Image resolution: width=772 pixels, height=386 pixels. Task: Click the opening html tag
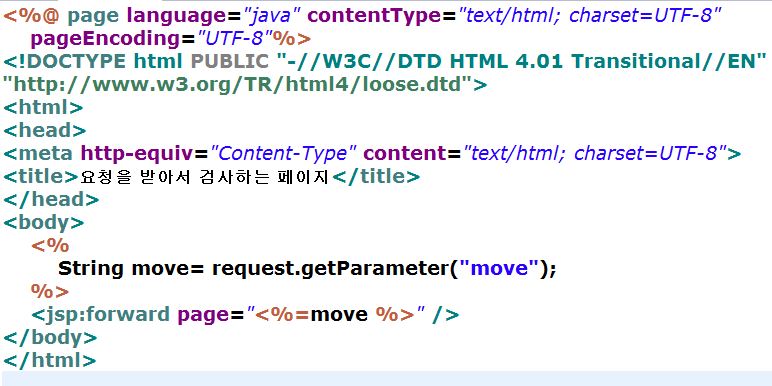coord(43,107)
